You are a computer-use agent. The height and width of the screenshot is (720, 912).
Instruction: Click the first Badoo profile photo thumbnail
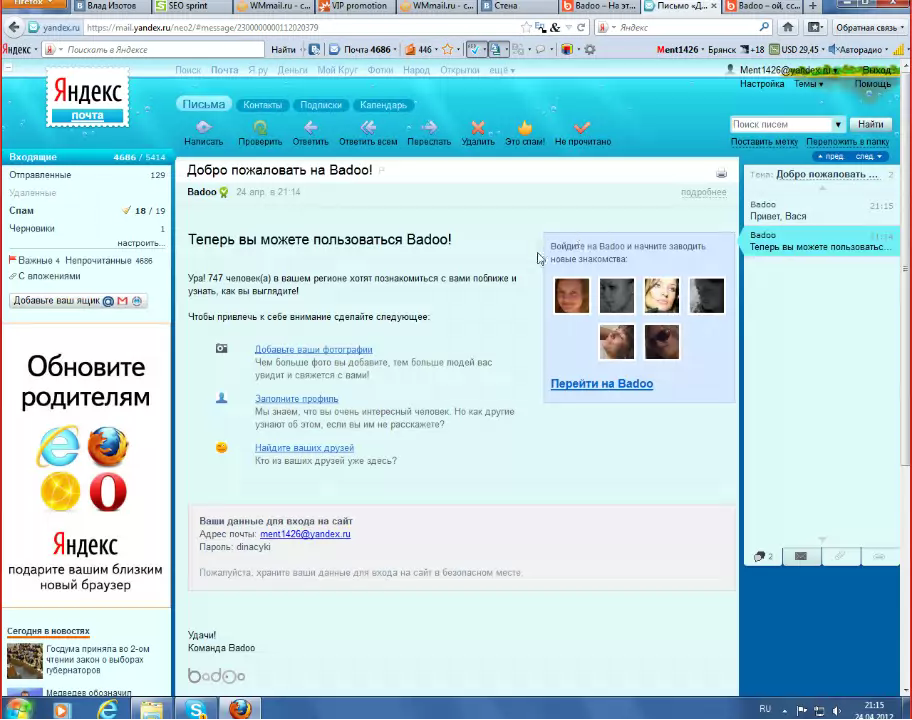click(571, 295)
